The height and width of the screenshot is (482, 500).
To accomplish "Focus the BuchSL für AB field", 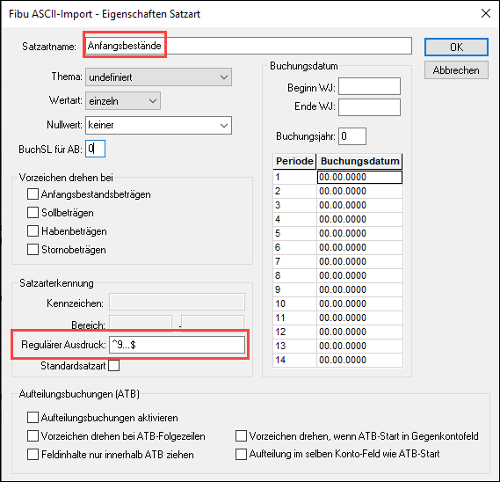I will click(95, 149).
